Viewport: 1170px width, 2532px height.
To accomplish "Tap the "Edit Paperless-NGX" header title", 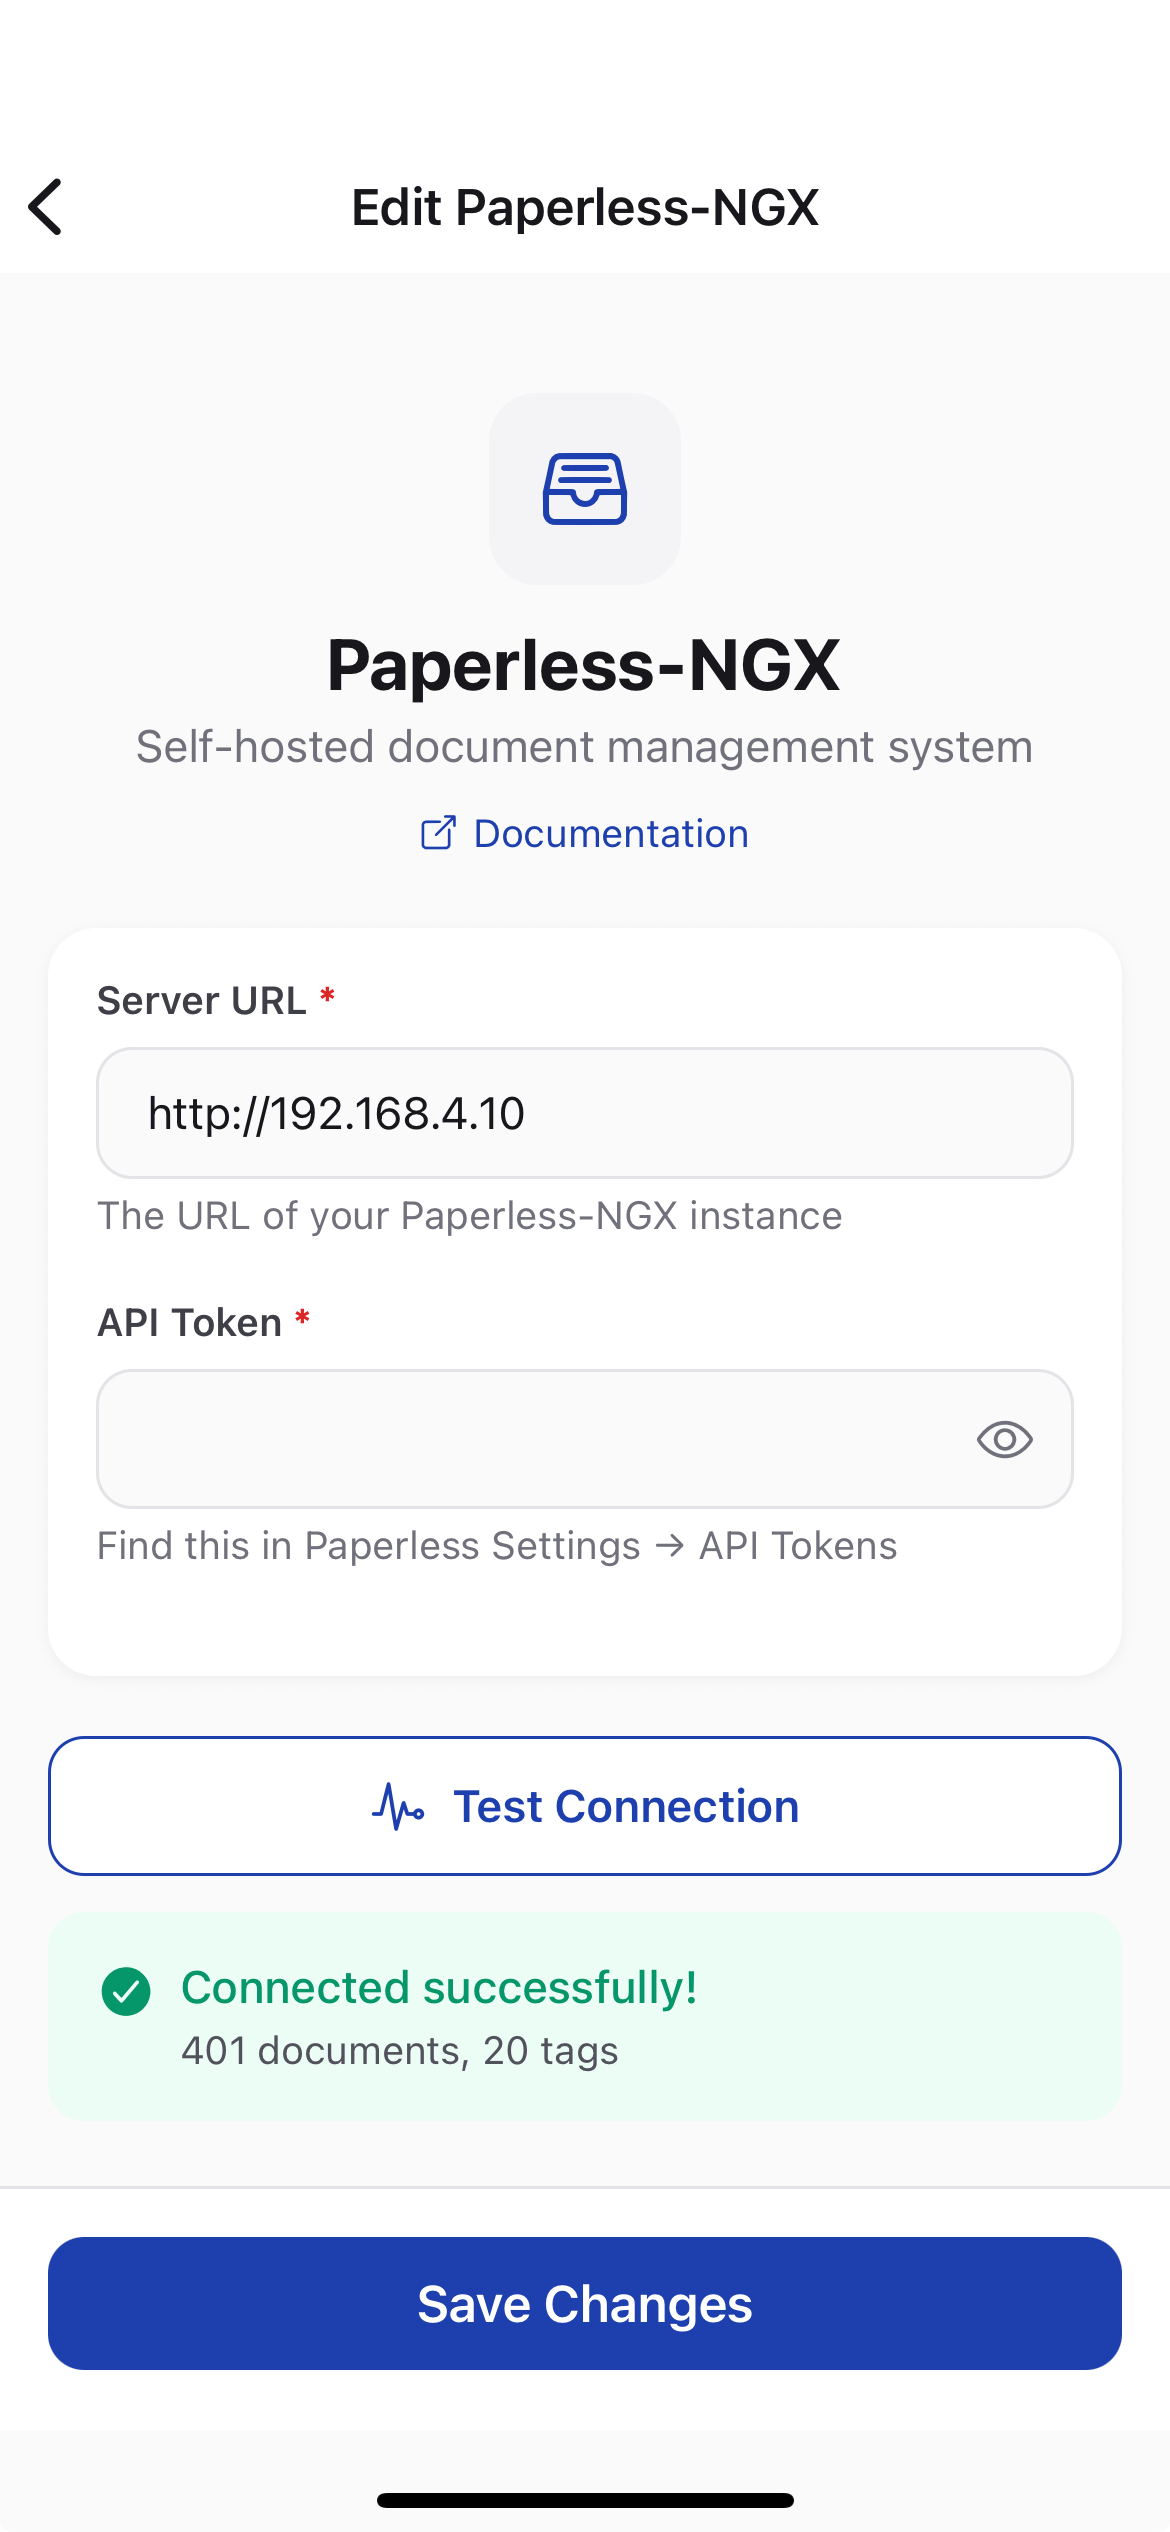I will [x=585, y=207].
